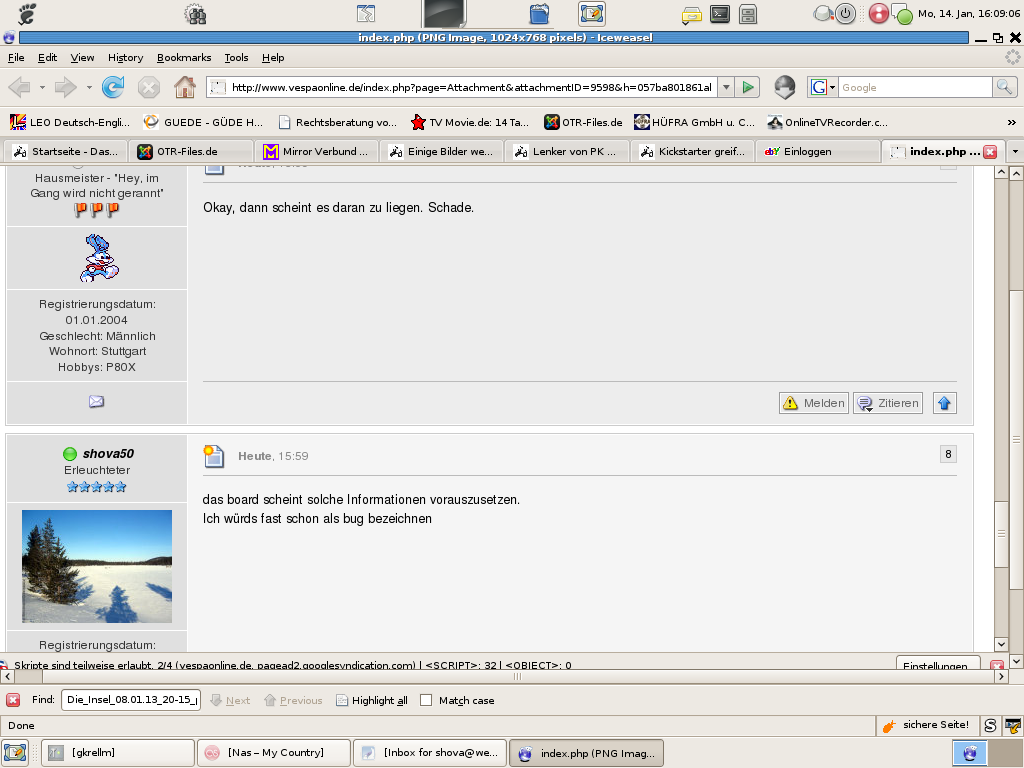The width and height of the screenshot is (1024, 768).
Task: Click the Melden button
Action: tap(814, 403)
